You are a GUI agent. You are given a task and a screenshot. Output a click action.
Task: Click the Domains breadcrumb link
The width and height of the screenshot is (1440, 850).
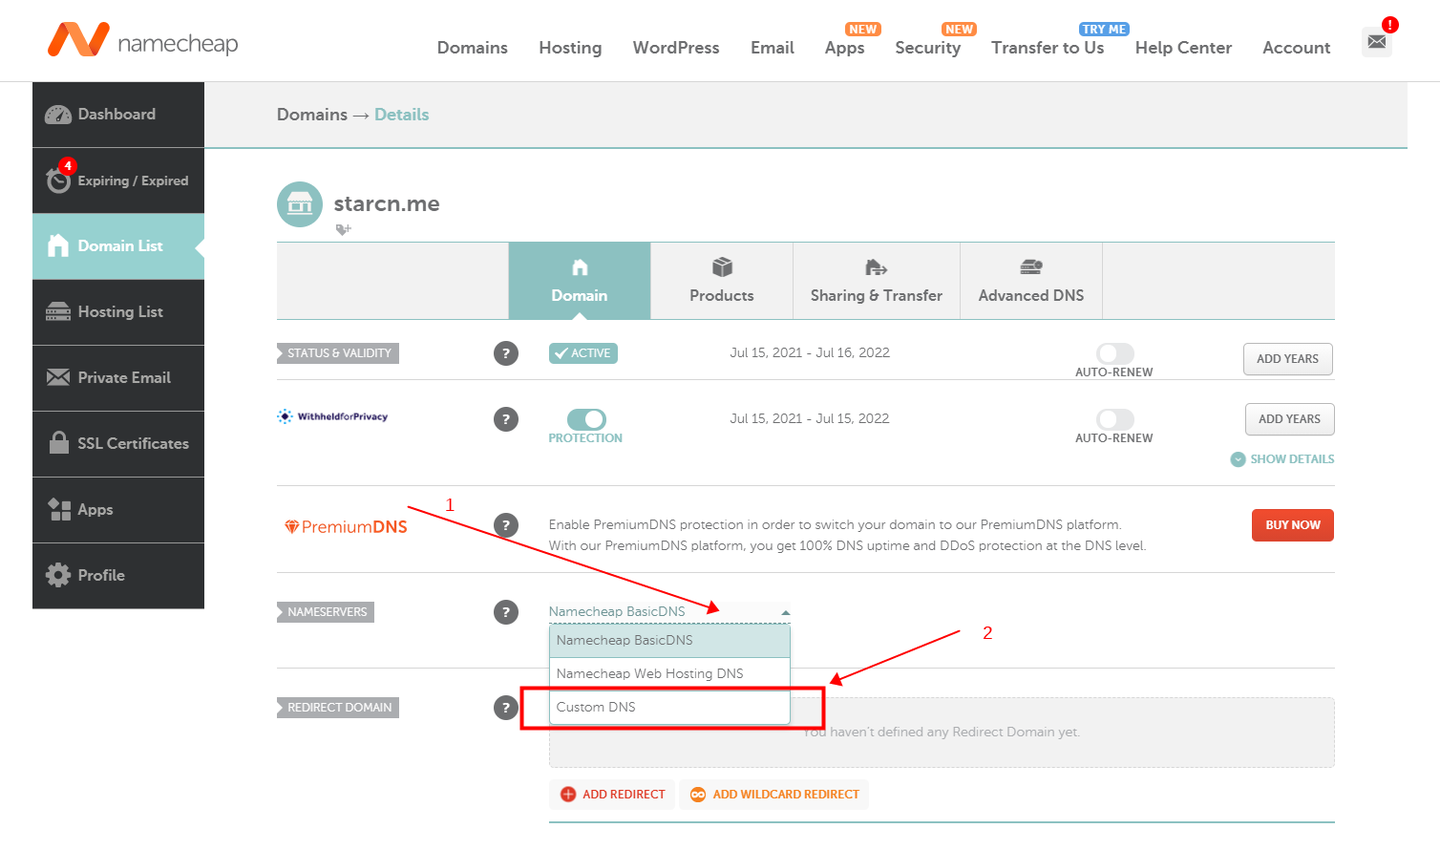pyautogui.click(x=312, y=115)
